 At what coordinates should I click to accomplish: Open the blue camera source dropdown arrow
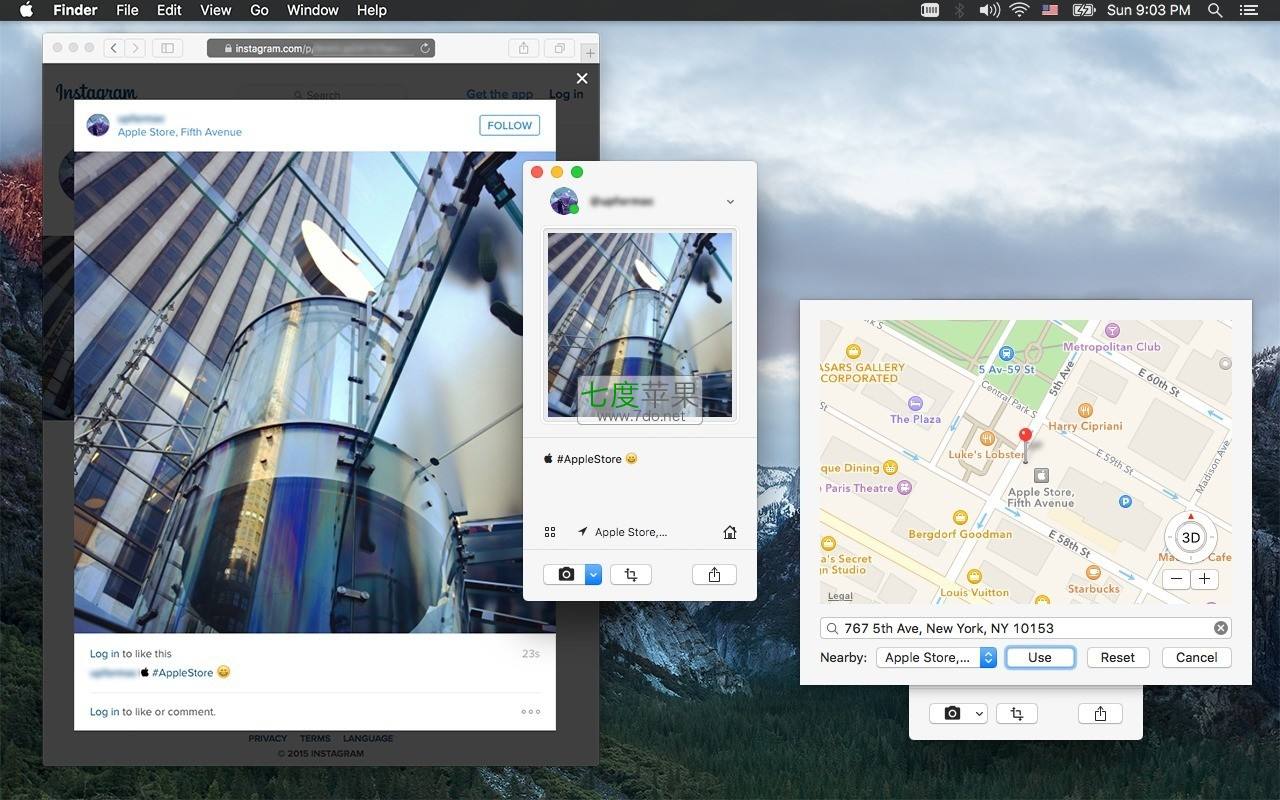click(593, 574)
